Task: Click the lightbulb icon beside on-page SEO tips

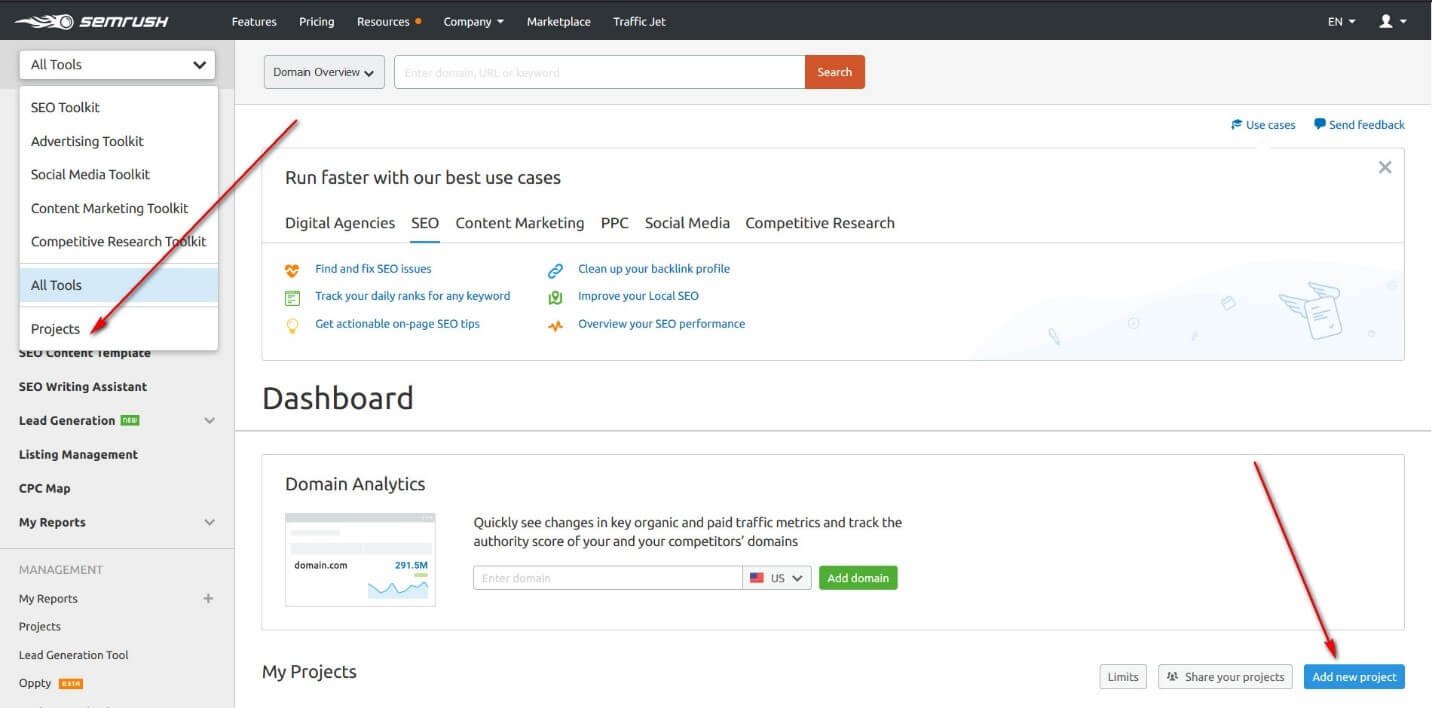Action: (x=292, y=325)
